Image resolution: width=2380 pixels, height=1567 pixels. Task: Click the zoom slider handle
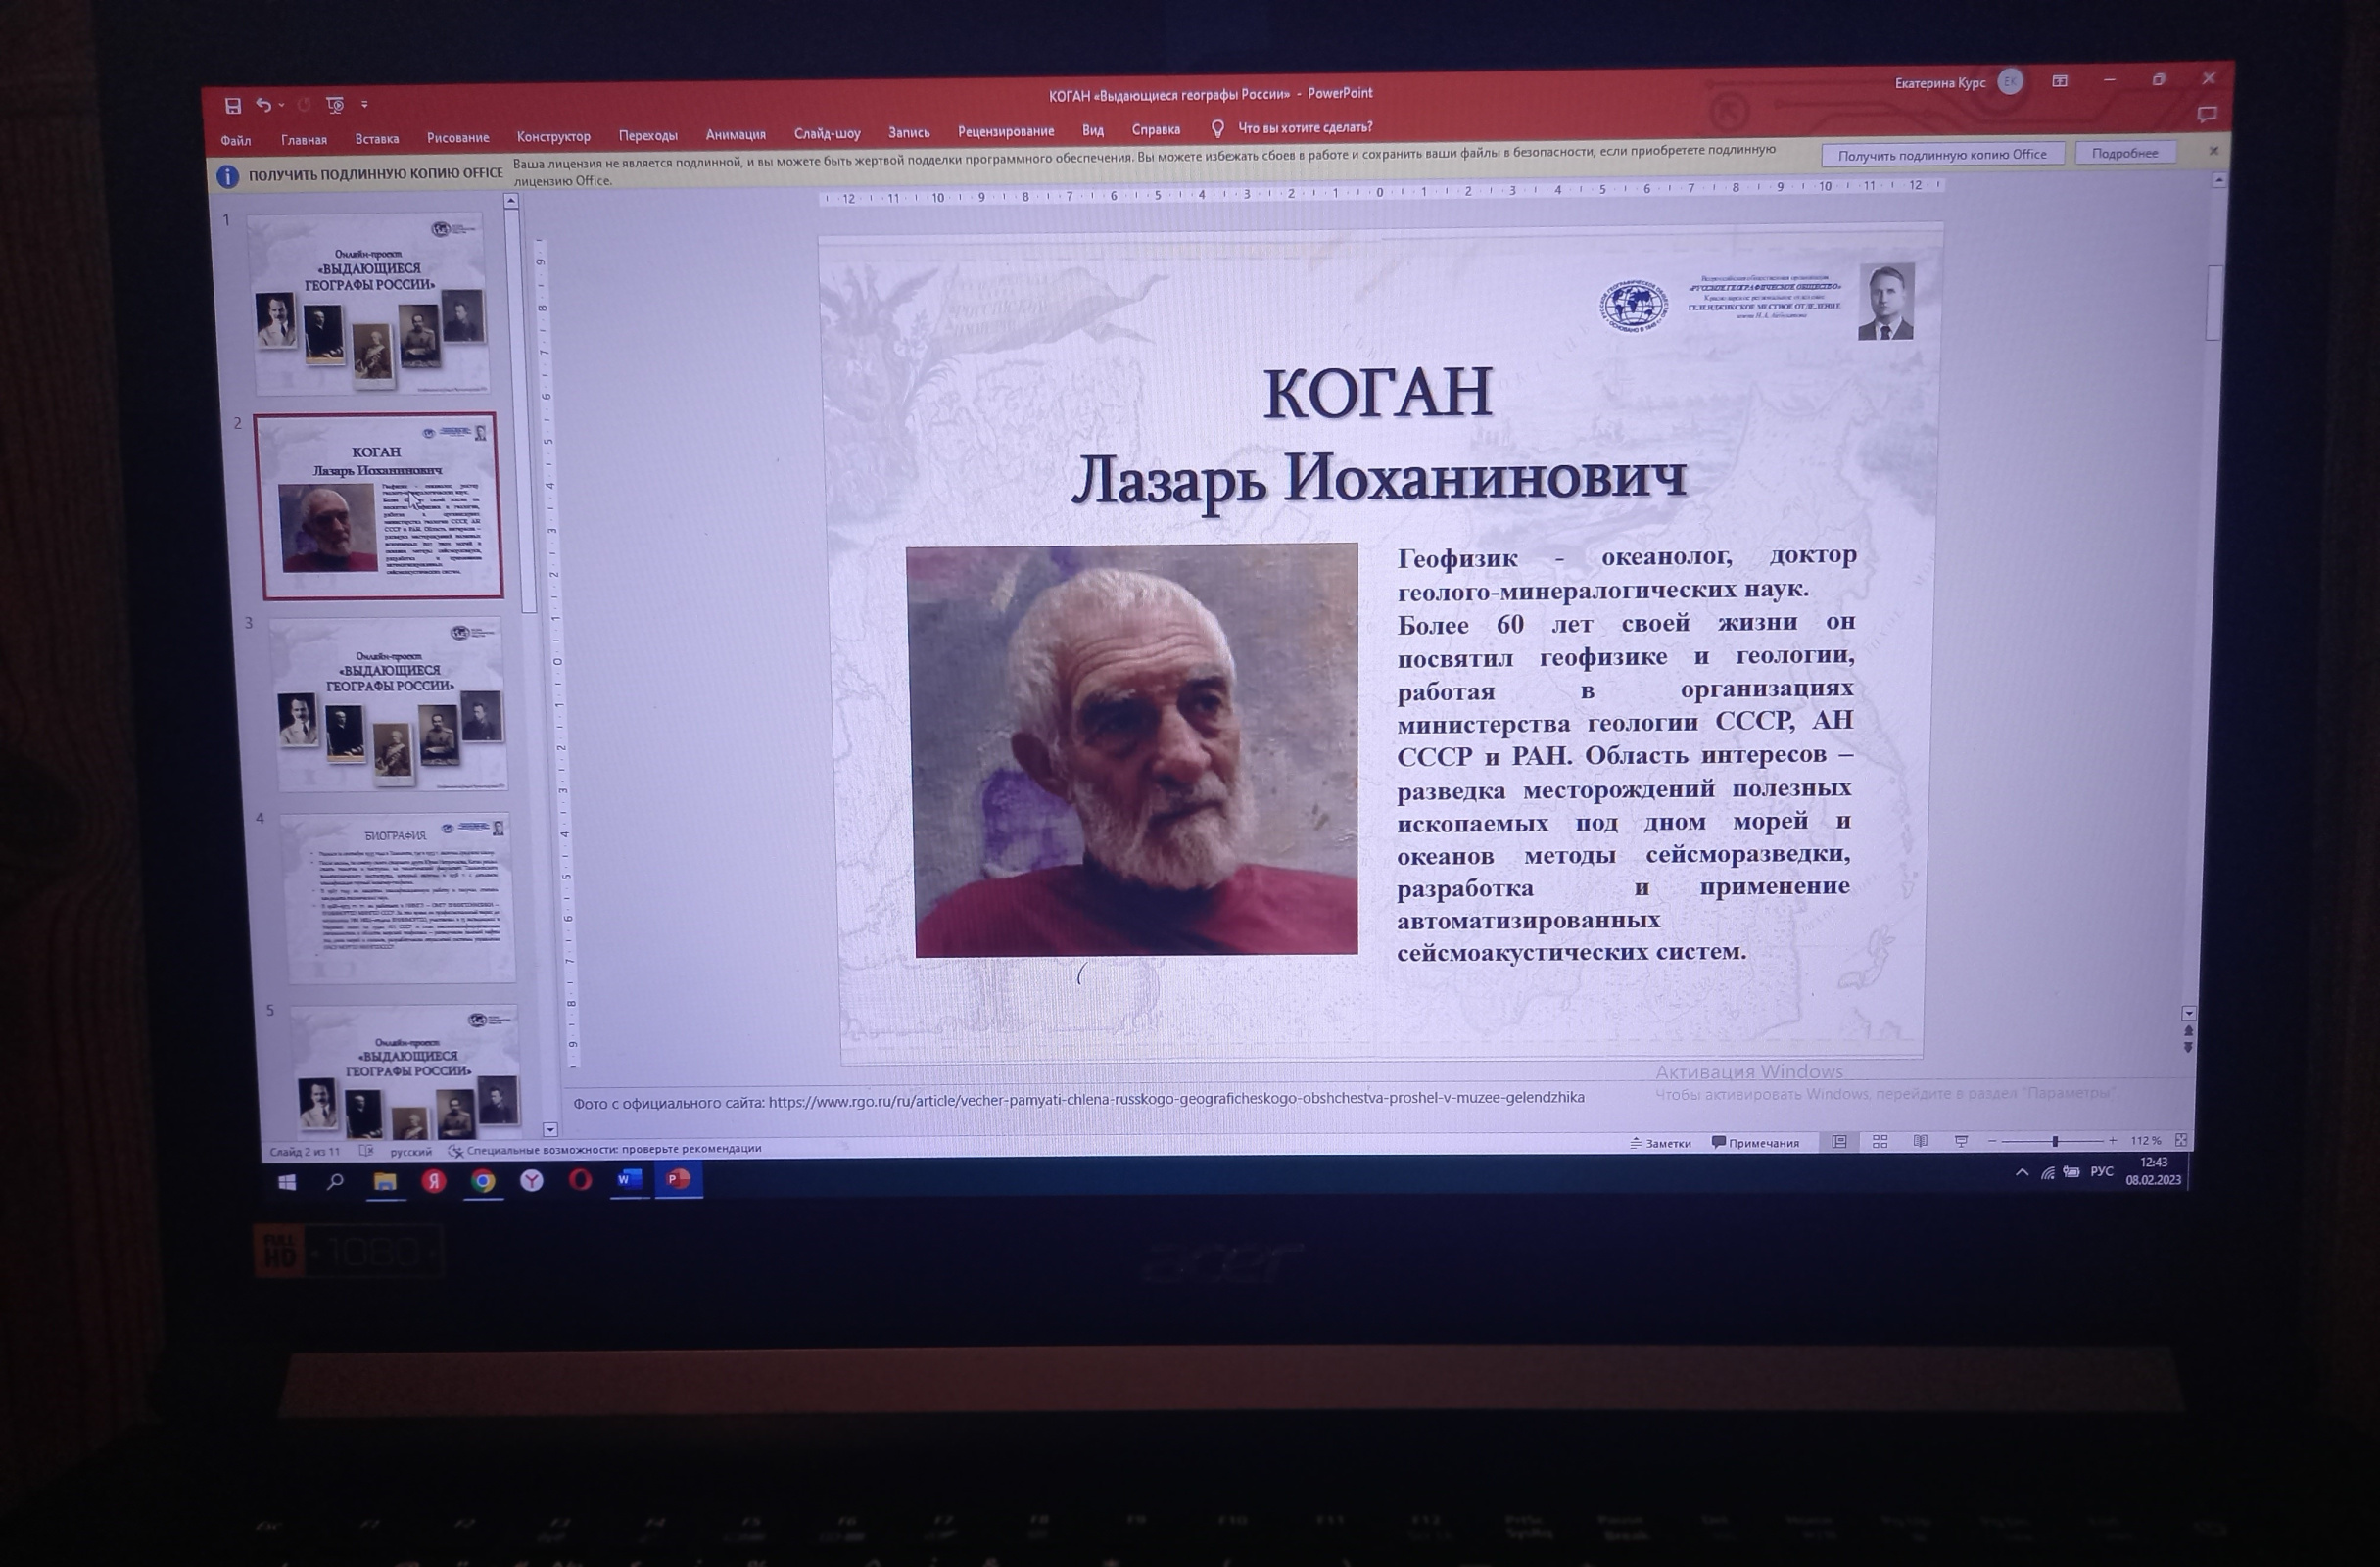click(x=2054, y=1141)
